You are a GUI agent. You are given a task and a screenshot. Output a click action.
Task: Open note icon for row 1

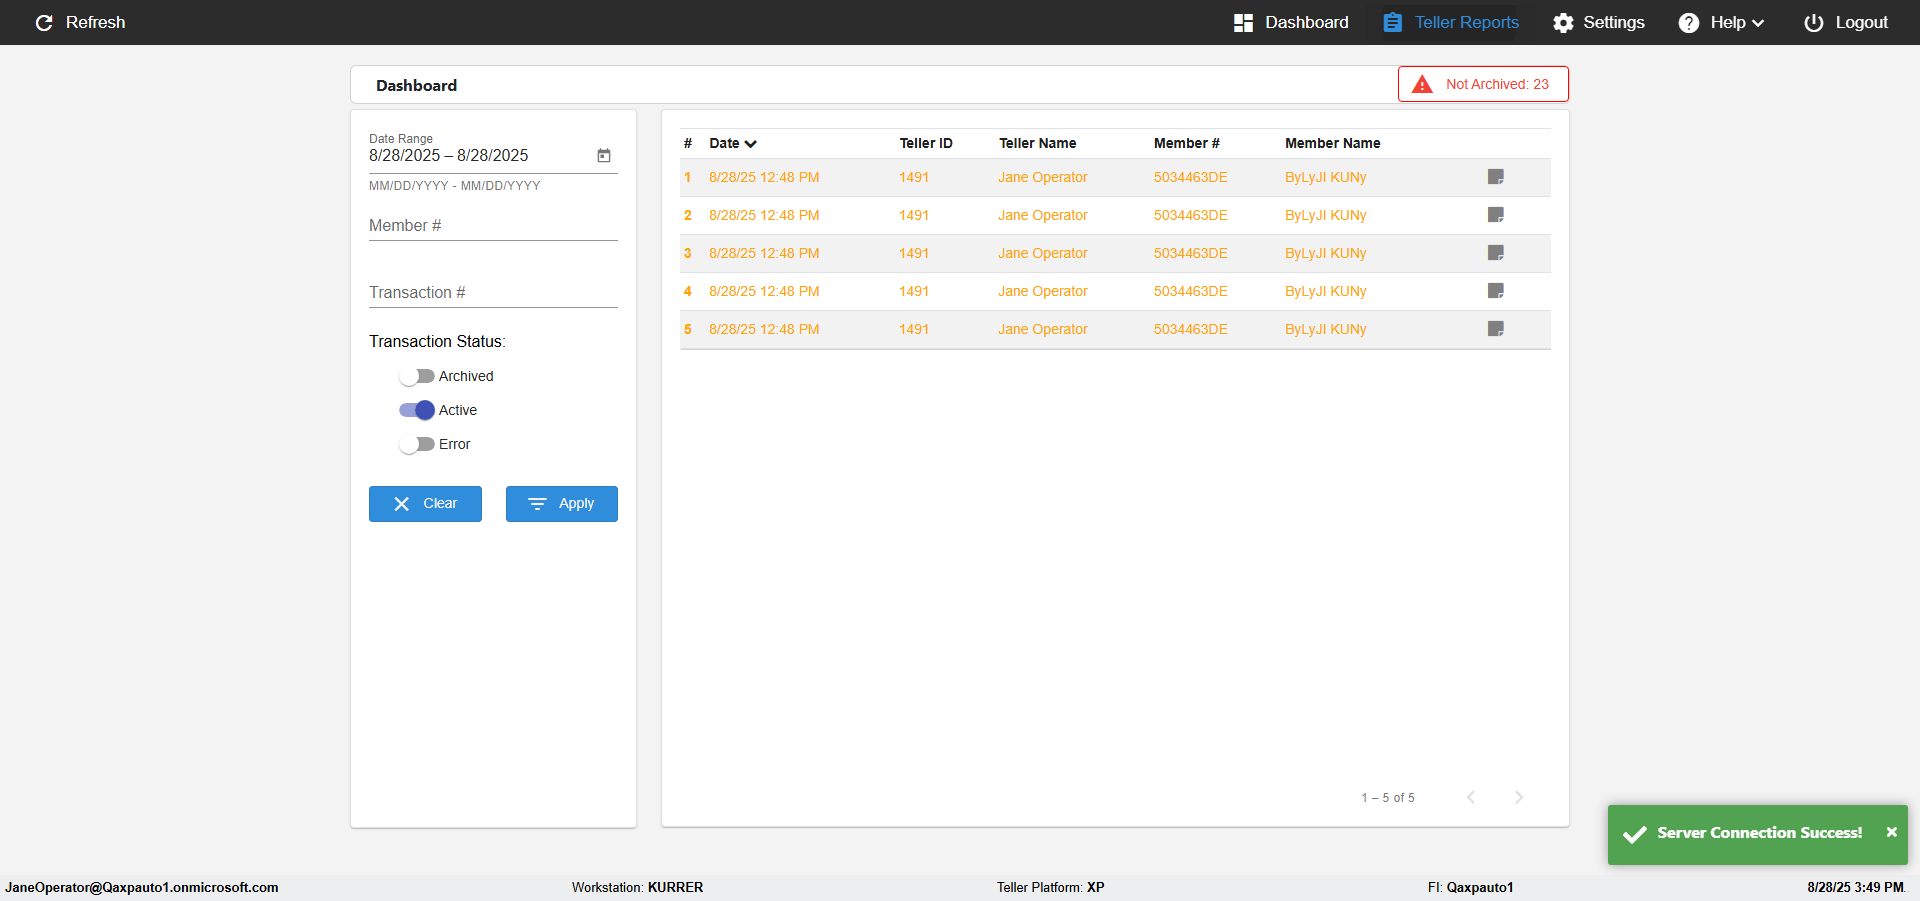(x=1495, y=177)
